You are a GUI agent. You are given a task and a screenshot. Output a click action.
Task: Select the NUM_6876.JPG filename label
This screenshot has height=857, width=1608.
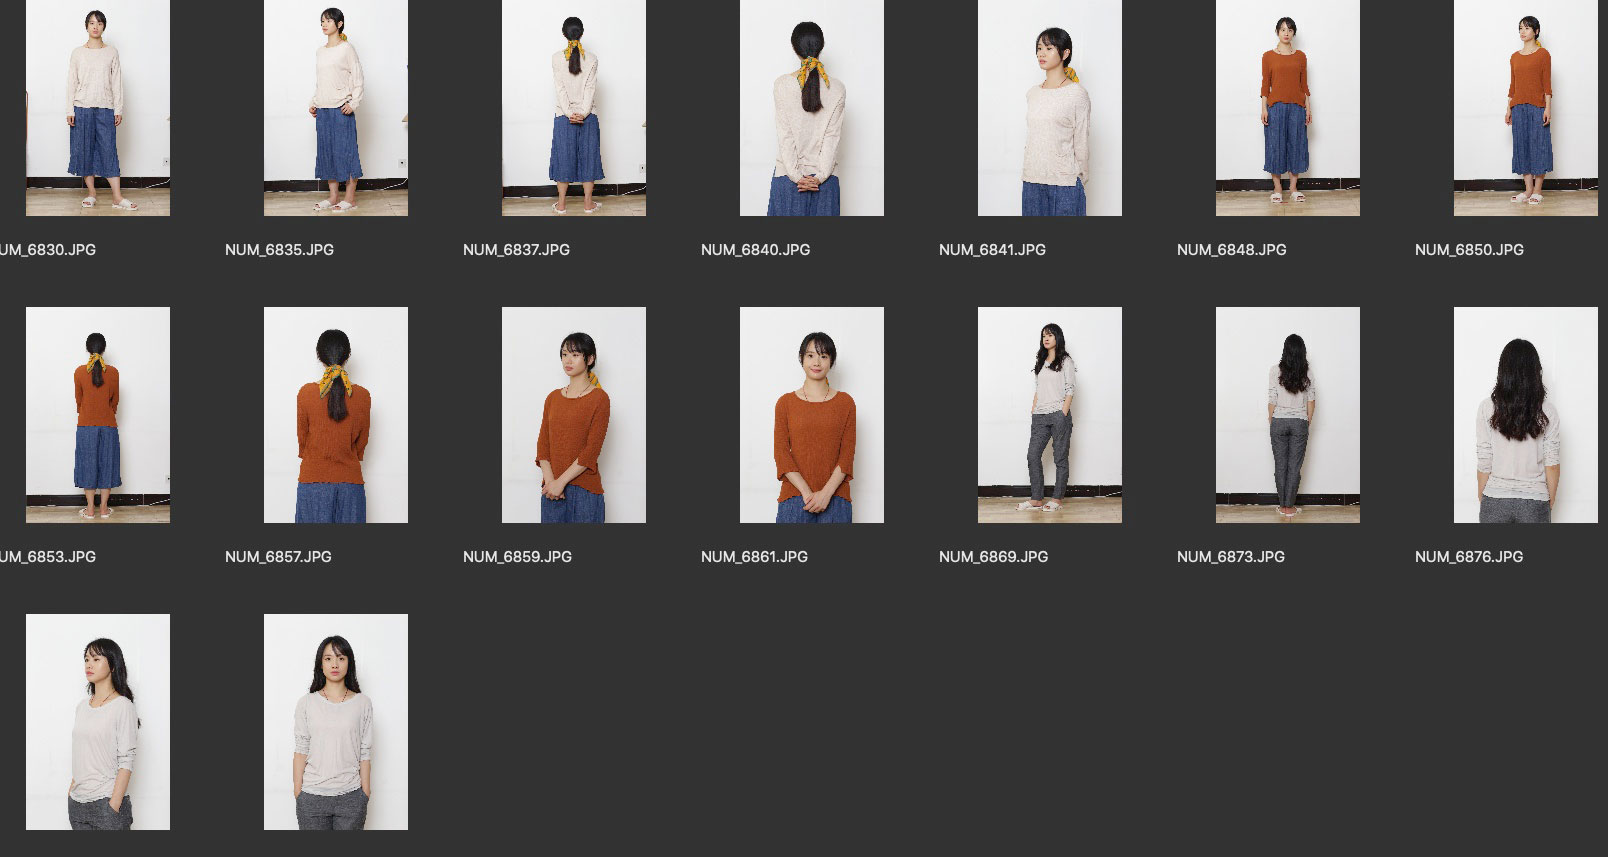click(x=1469, y=557)
